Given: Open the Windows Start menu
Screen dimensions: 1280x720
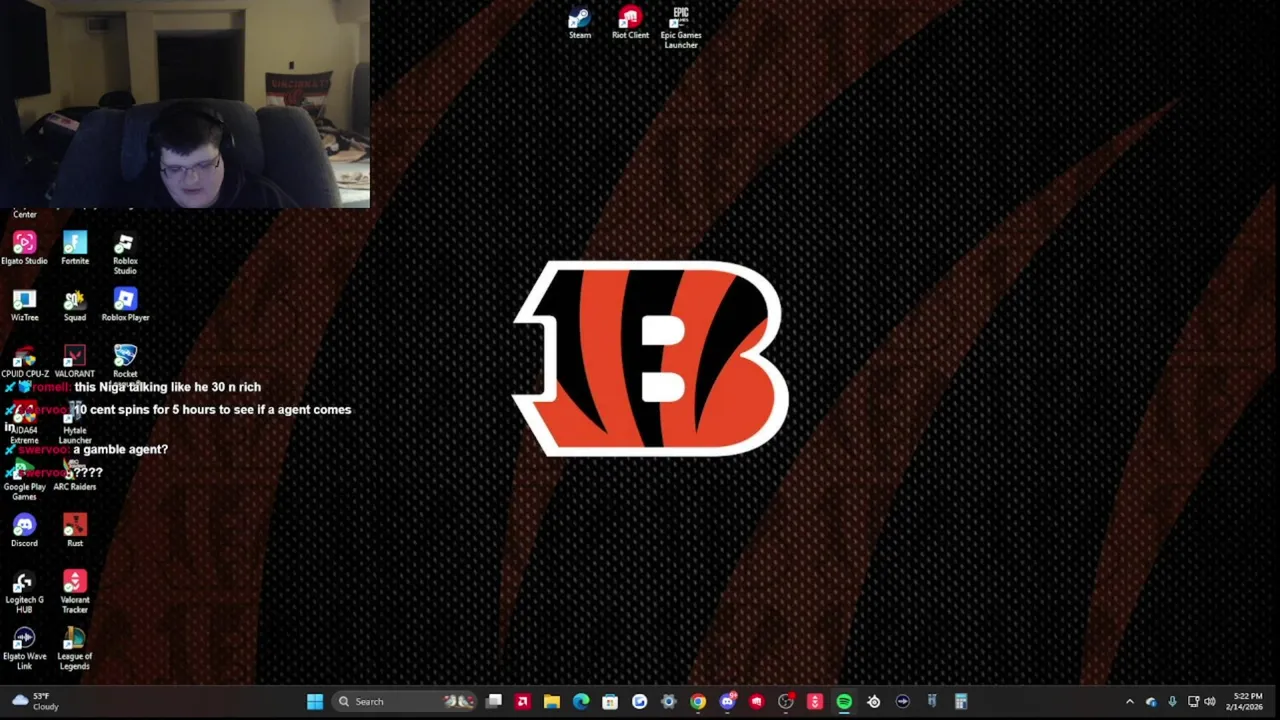Looking at the screenshot, I should (x=315, y=702).
